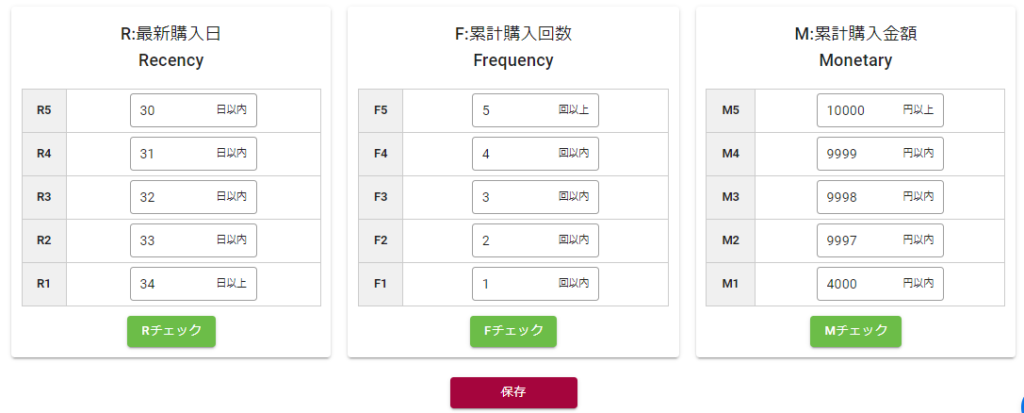Select the M3 field showing 9998
Image resolution: width=1024 pixels, height=413 pixels.
[862, 197]
